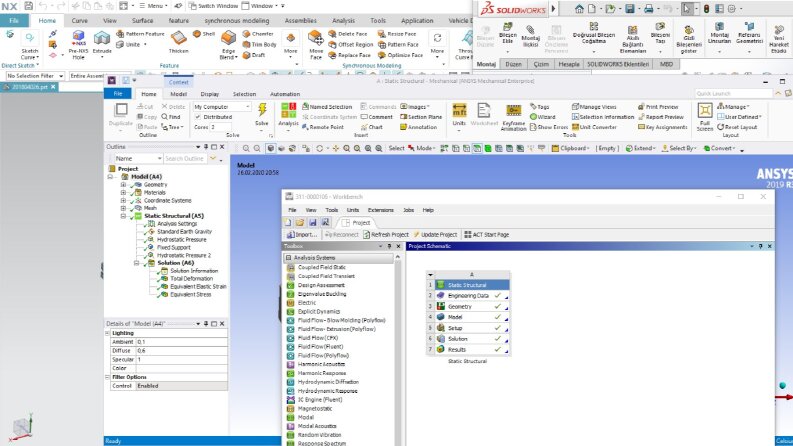Click the Search Outline field
Image resolution: width=793 pixels, height=446 pixels.
pos(185,159)
